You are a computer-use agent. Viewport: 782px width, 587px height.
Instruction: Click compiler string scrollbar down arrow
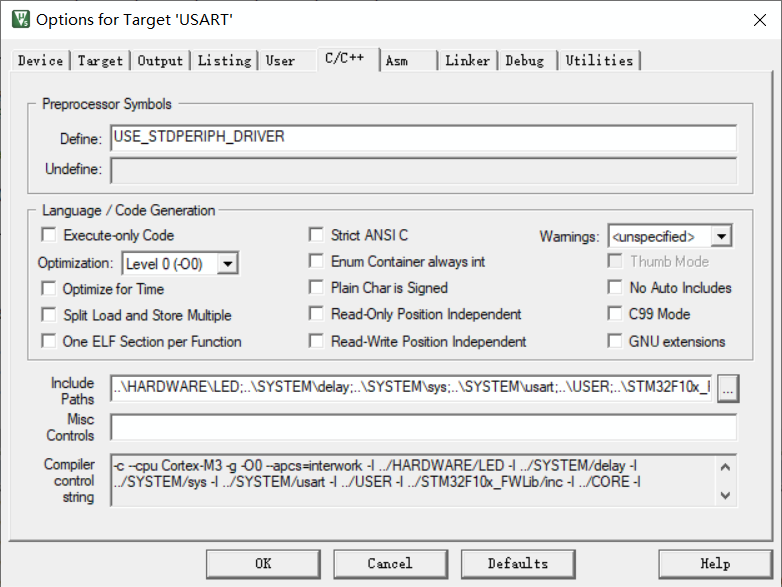pyautogui.click(x=725, y=495)
